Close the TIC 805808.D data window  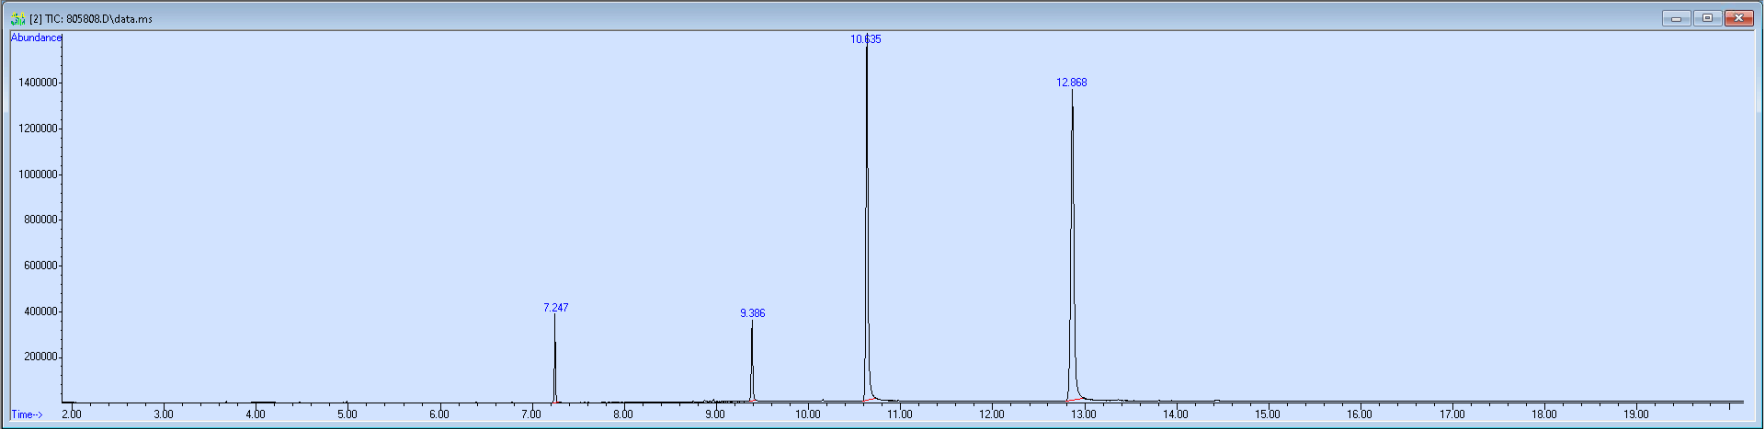tap(1738, 18)
